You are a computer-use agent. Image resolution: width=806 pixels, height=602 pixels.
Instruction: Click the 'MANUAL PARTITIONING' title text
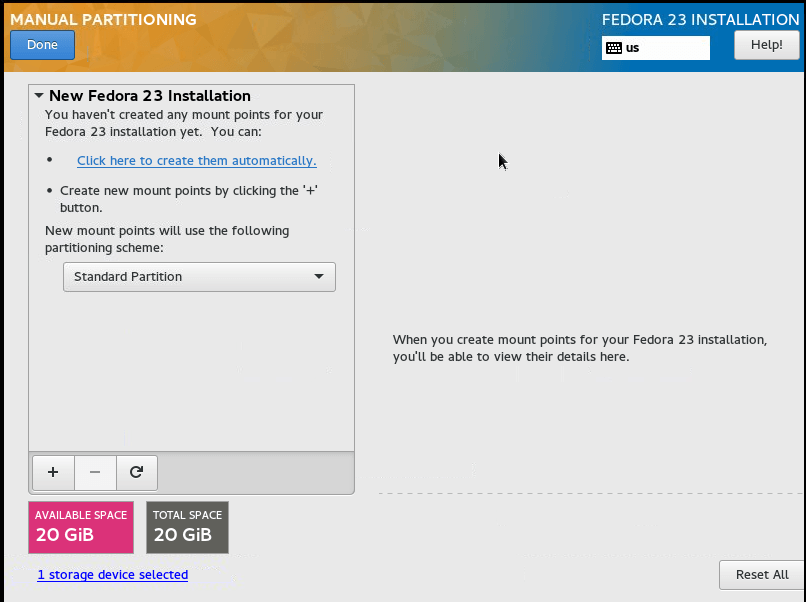click(103, 20)
